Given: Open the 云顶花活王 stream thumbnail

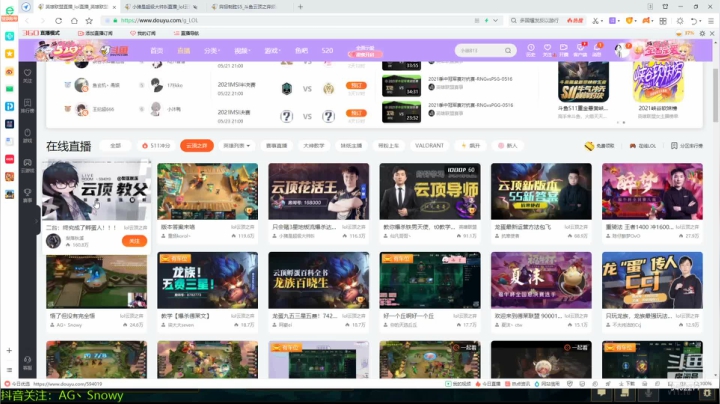Looking at the screenshot, I should point(319,191).
